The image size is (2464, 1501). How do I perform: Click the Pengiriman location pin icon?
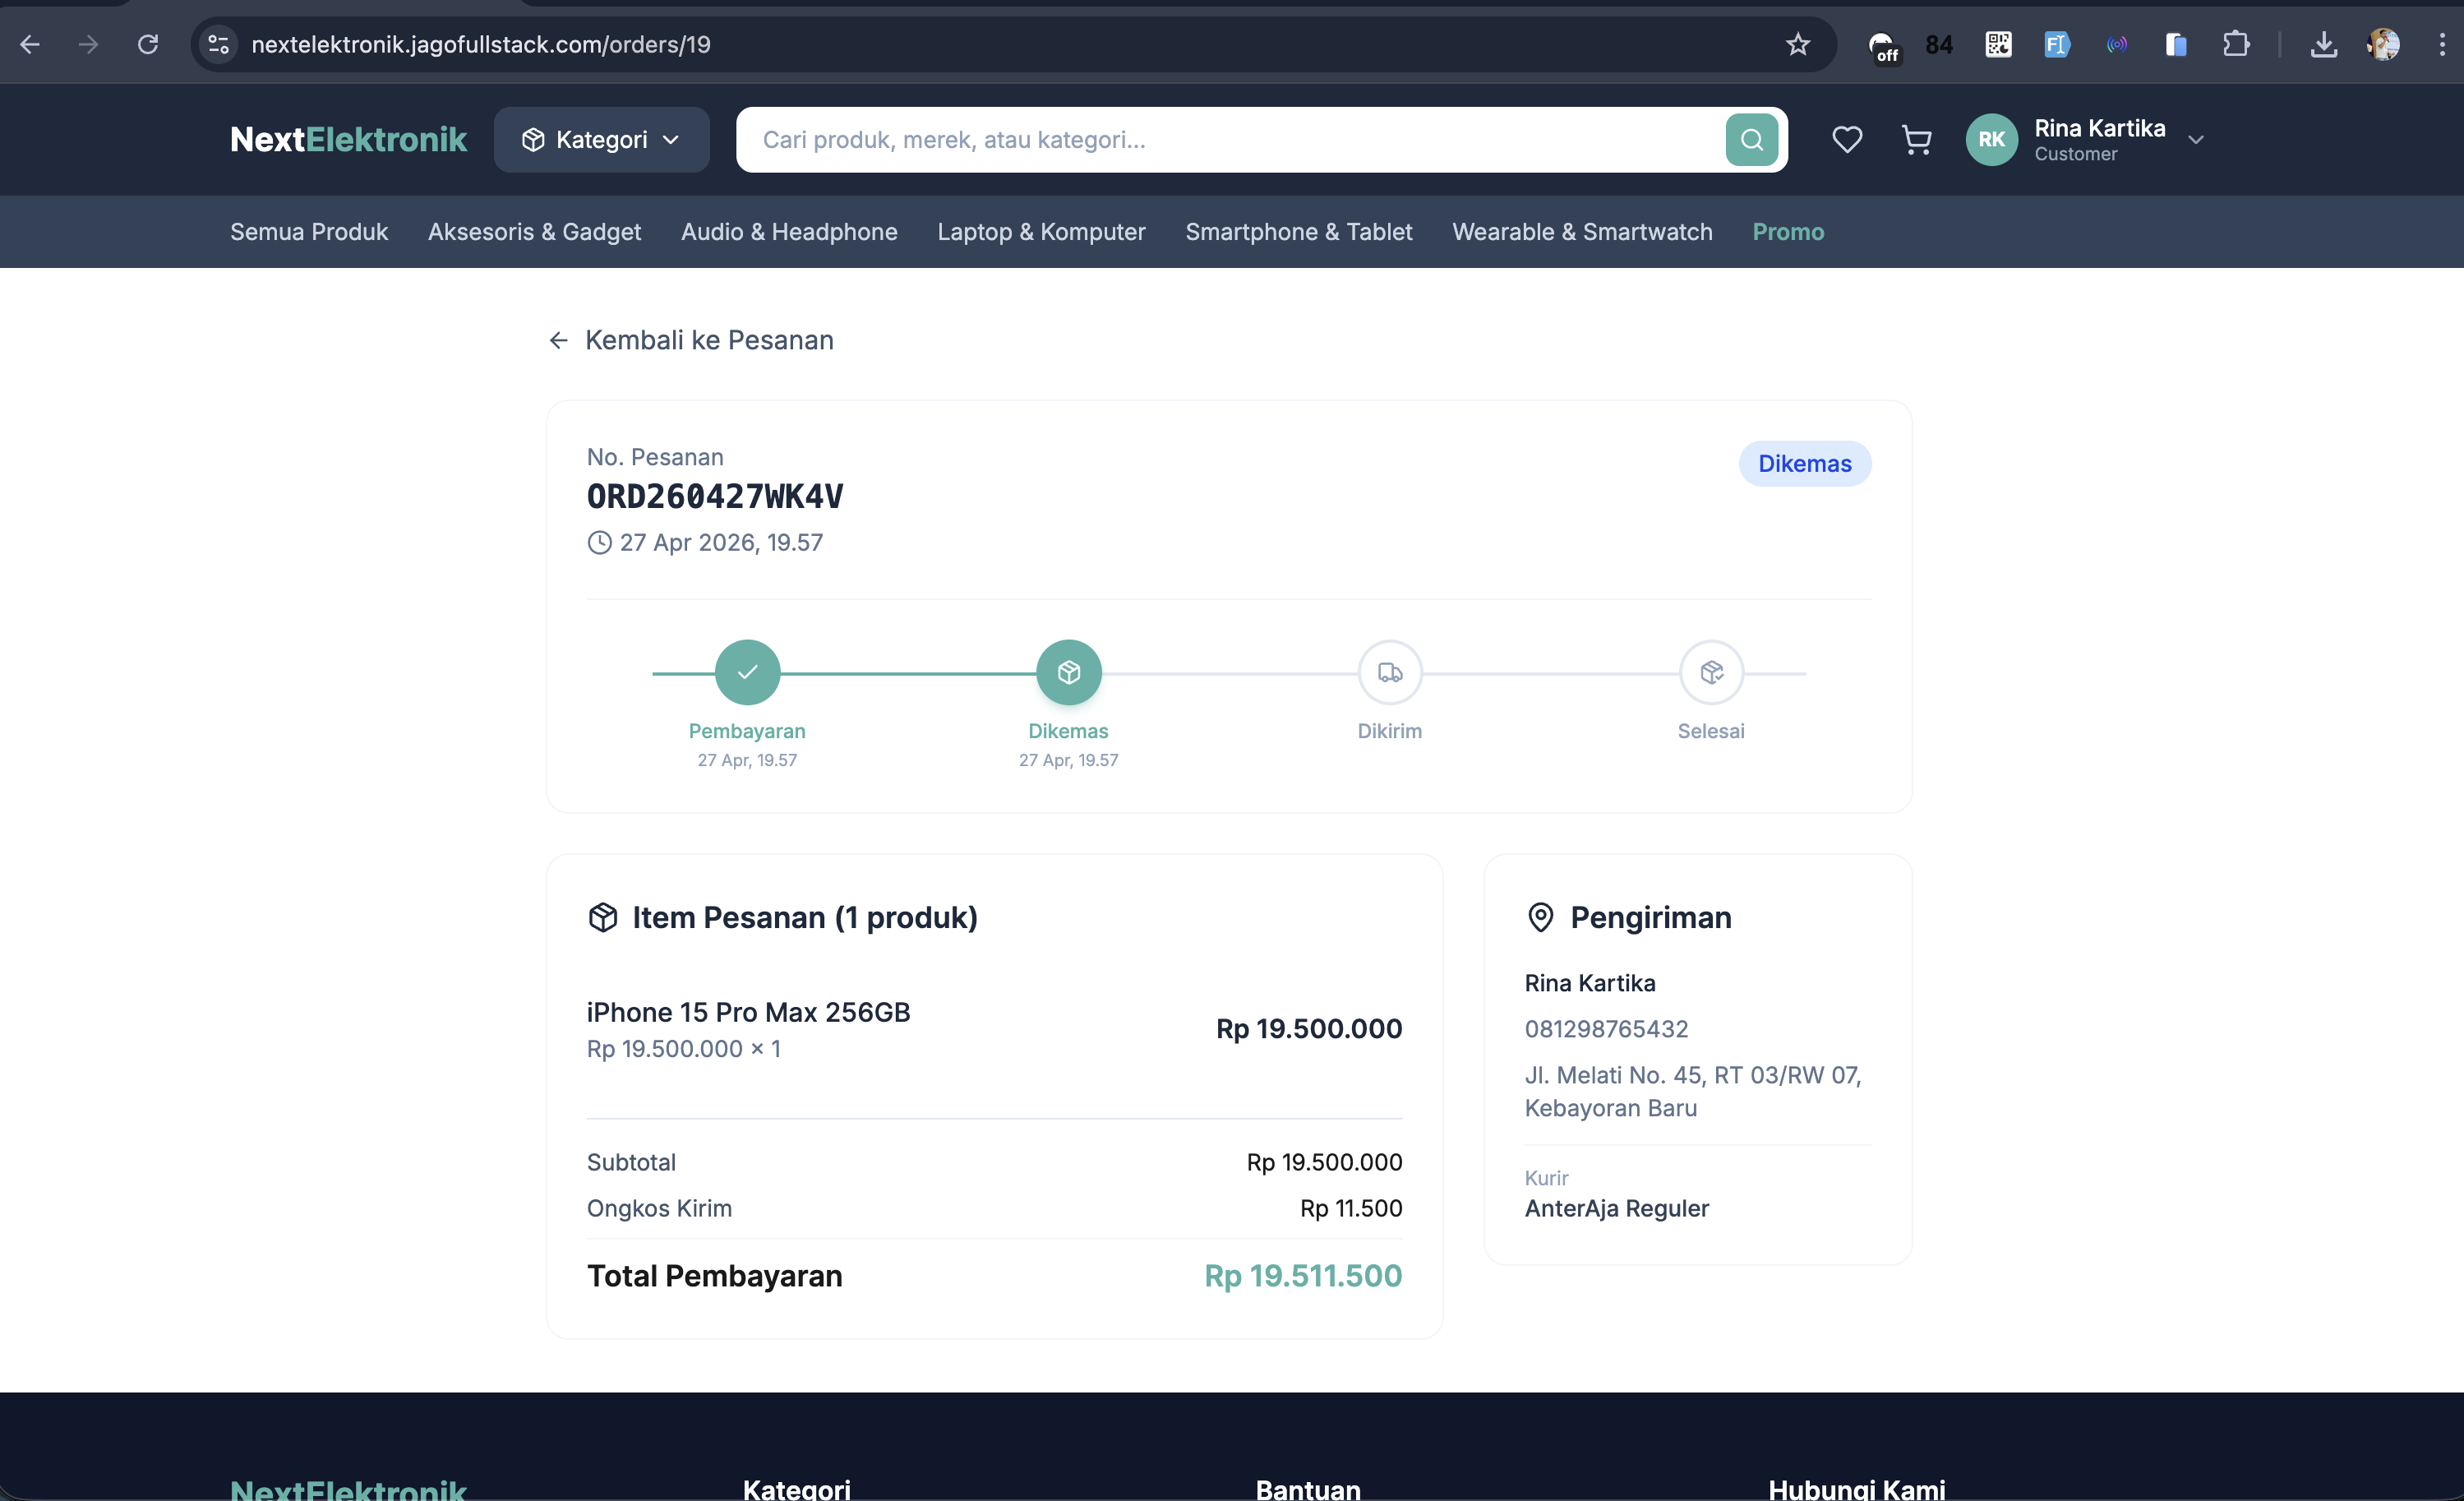(x=1541, y=917)
